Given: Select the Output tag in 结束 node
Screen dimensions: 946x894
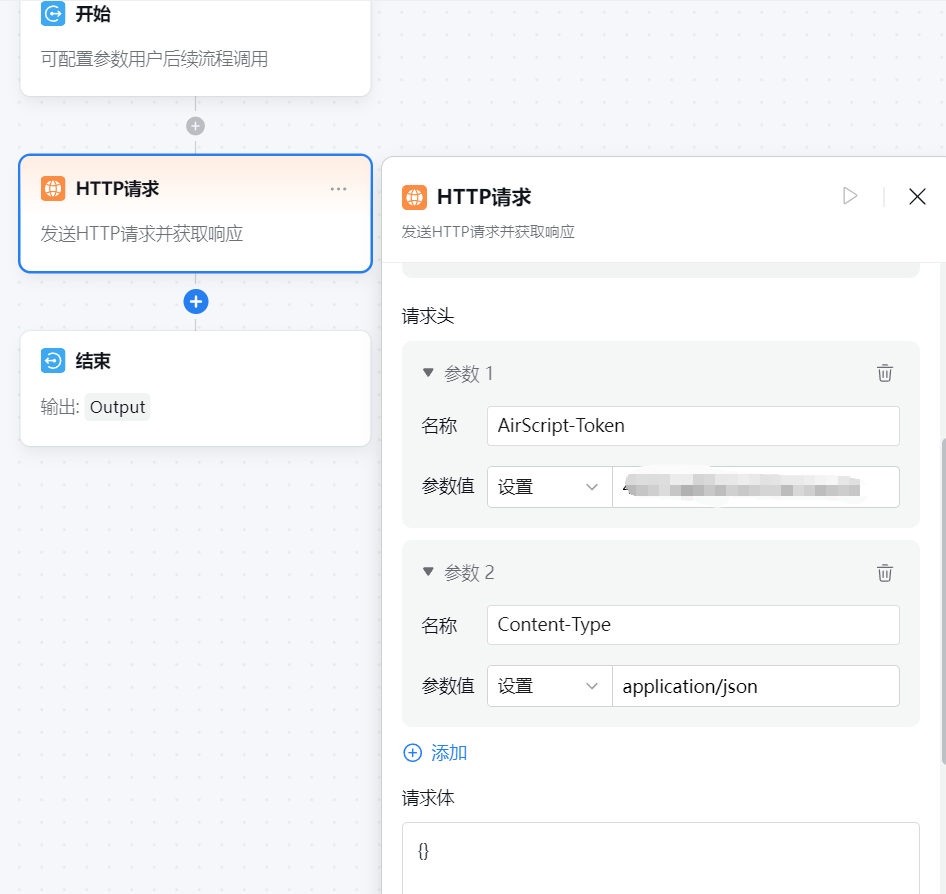Looking at the screenshot, I should (118, 407).
